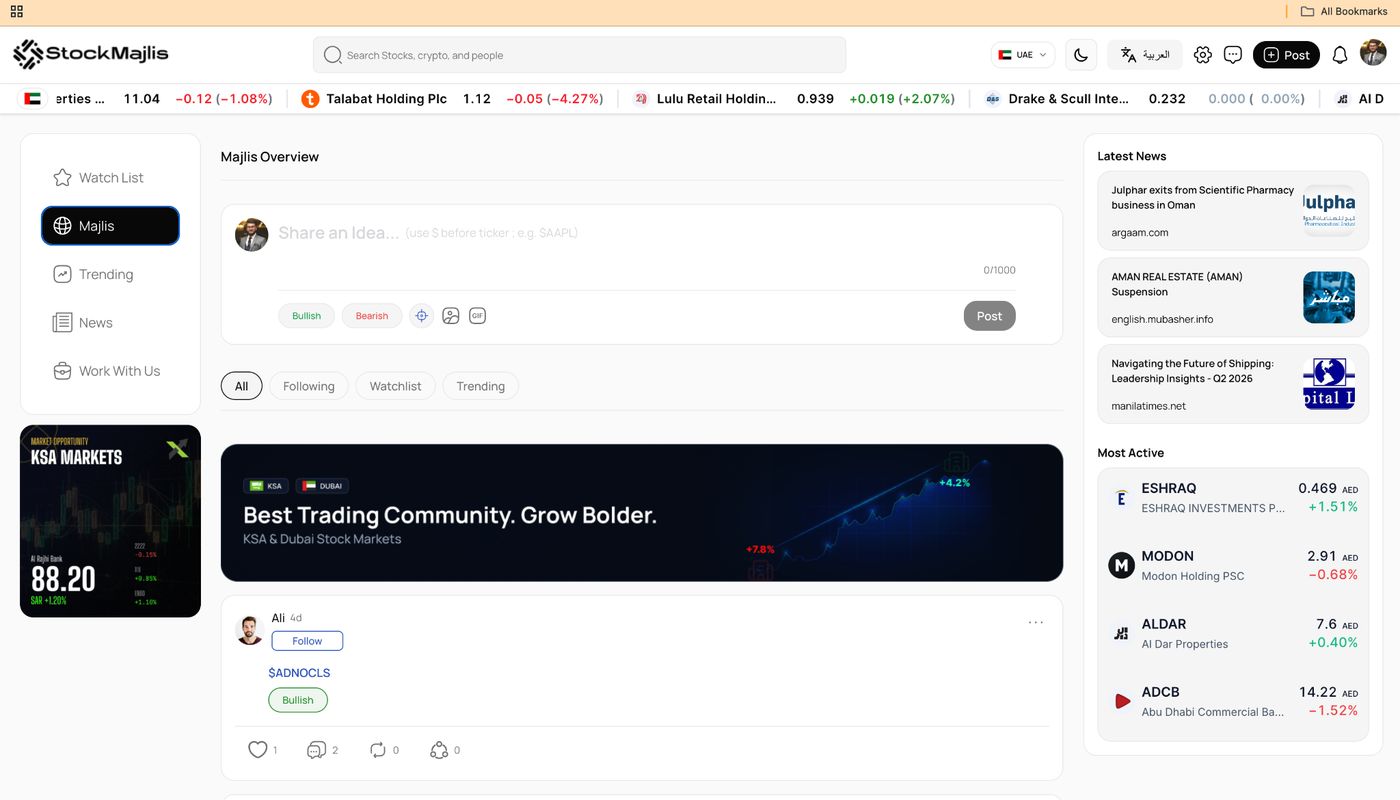Open settings gear icon in header

(1203, 55)
